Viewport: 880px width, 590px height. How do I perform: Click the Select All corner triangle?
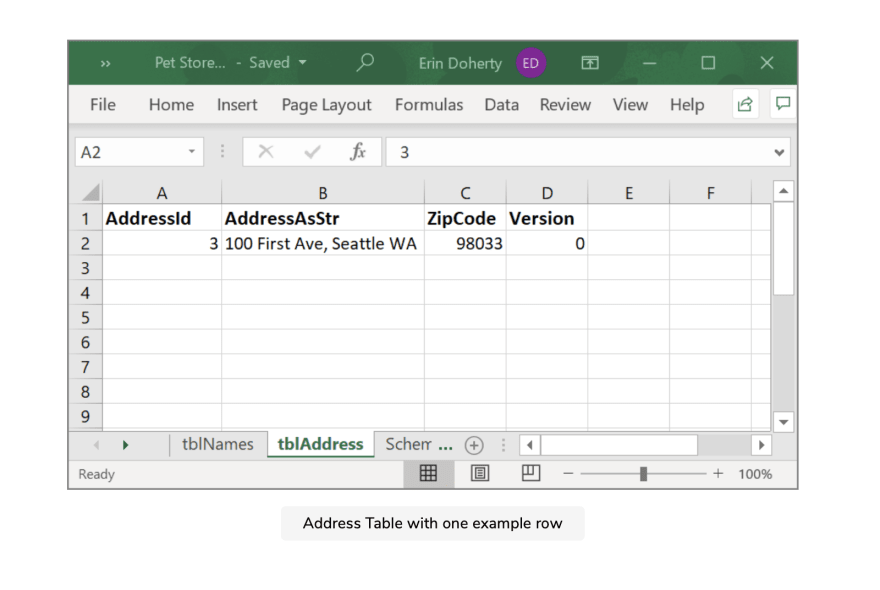[x=90, y=193]
